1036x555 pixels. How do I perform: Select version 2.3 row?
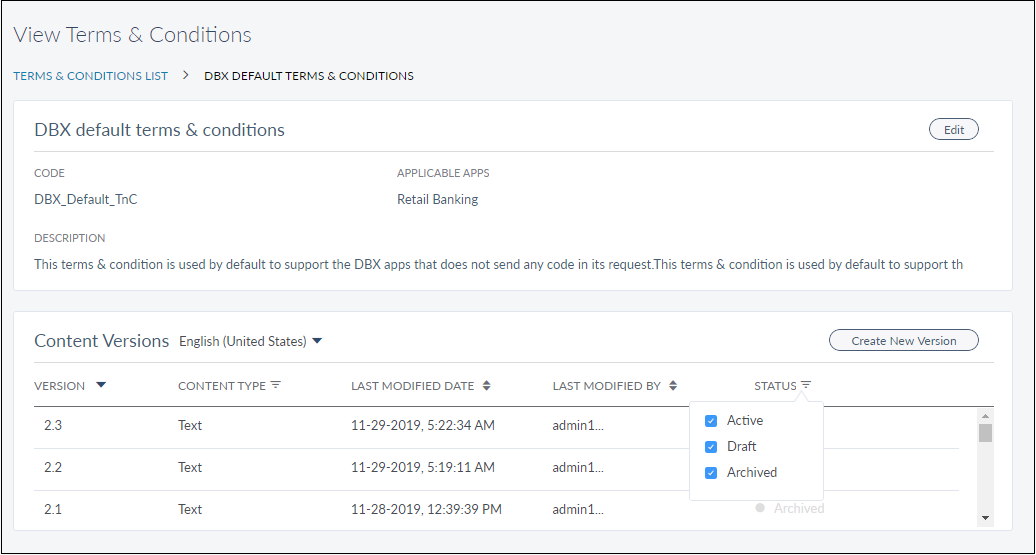point(53,426)
